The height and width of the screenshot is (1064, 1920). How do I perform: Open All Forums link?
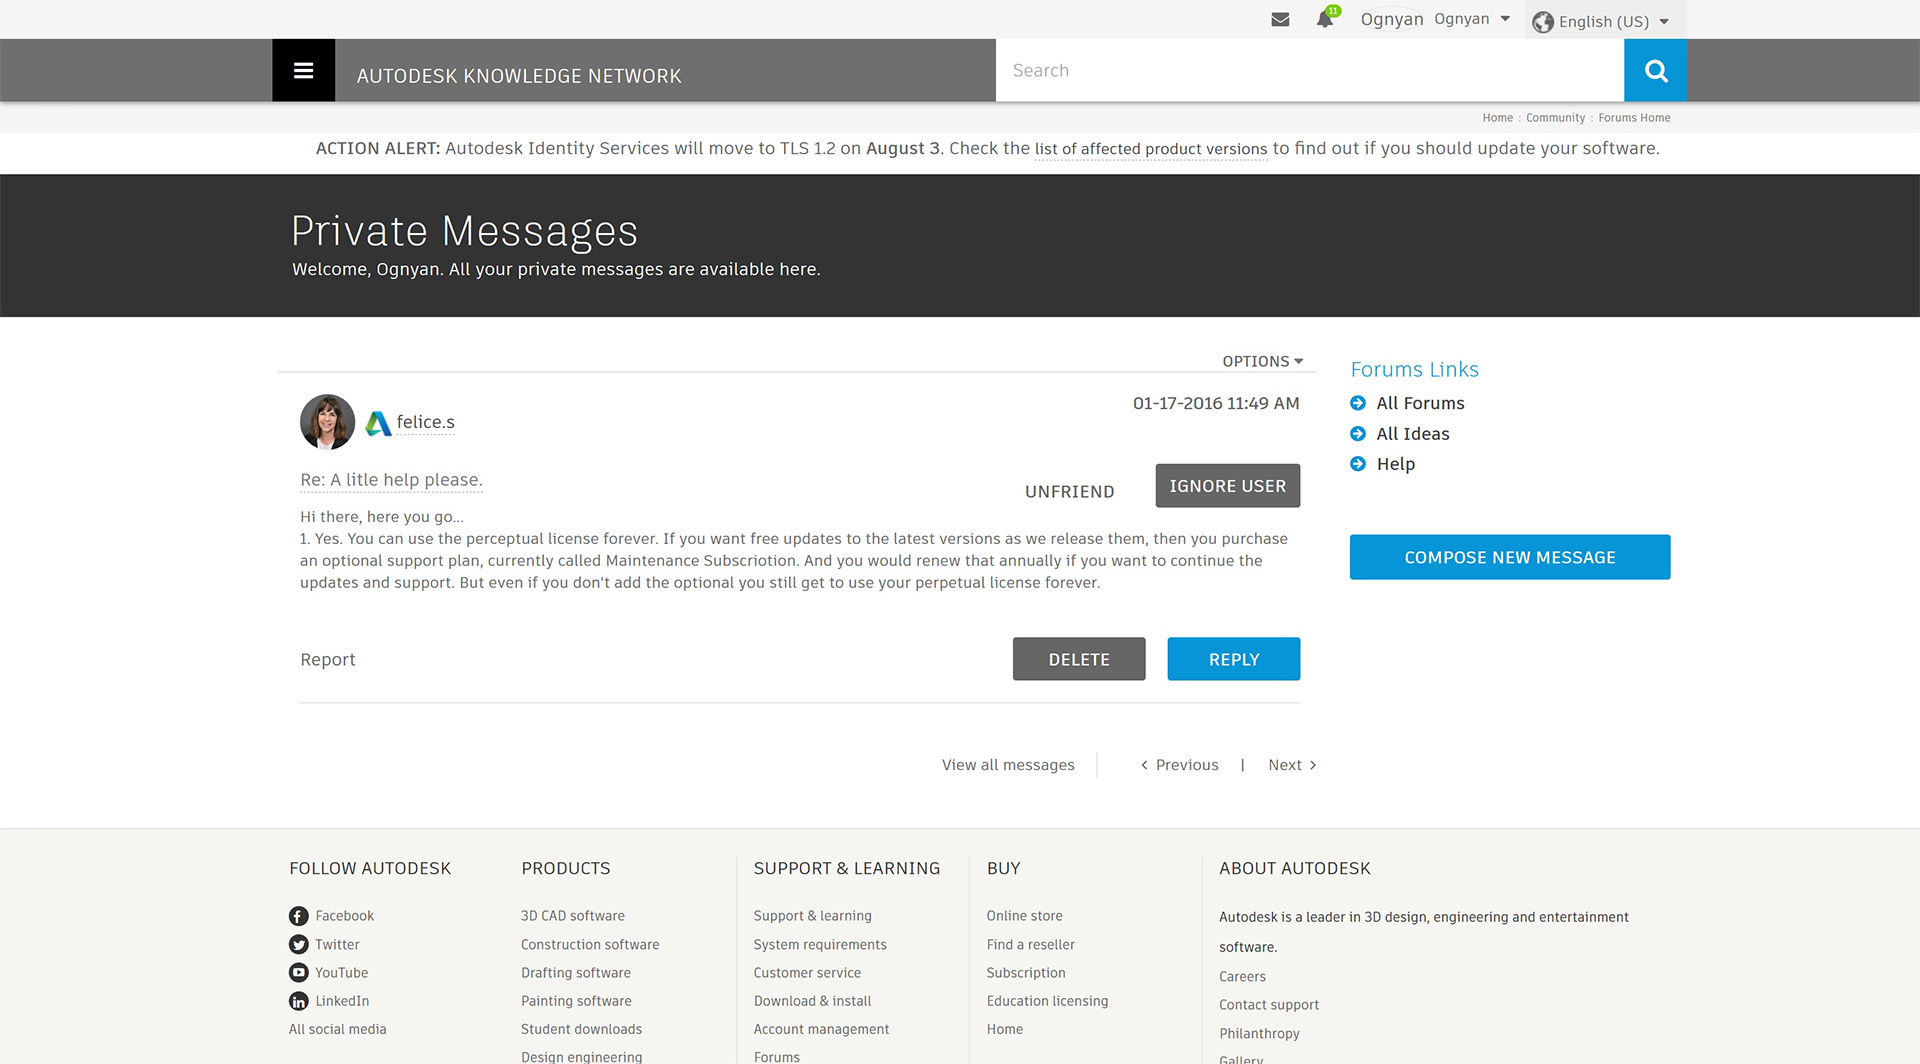(x=1420, y=403)
